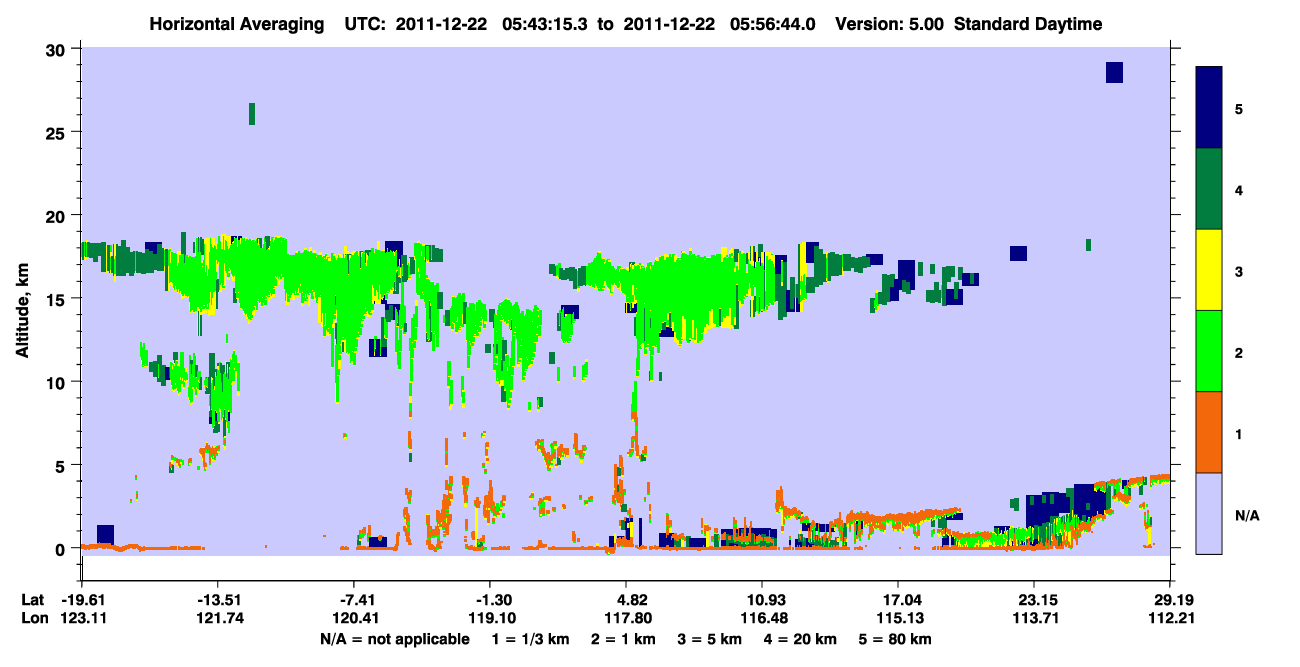Click the 'N/A = not applicable' legend text
The height and width of the screenshot is (667, 1300).
click(394, 639)
